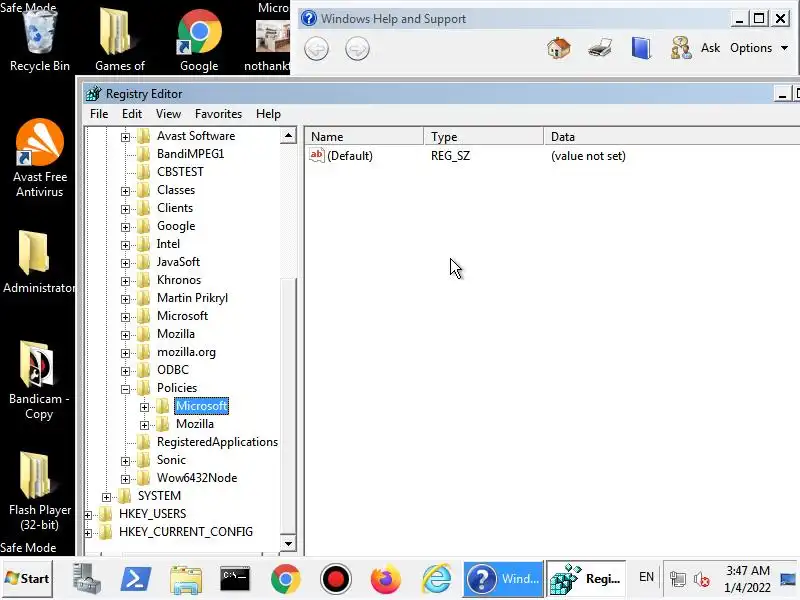Go back in Windows Help and Support
Image resolution: width=800 pixels, height=600 pixels.
click(316, 49)
